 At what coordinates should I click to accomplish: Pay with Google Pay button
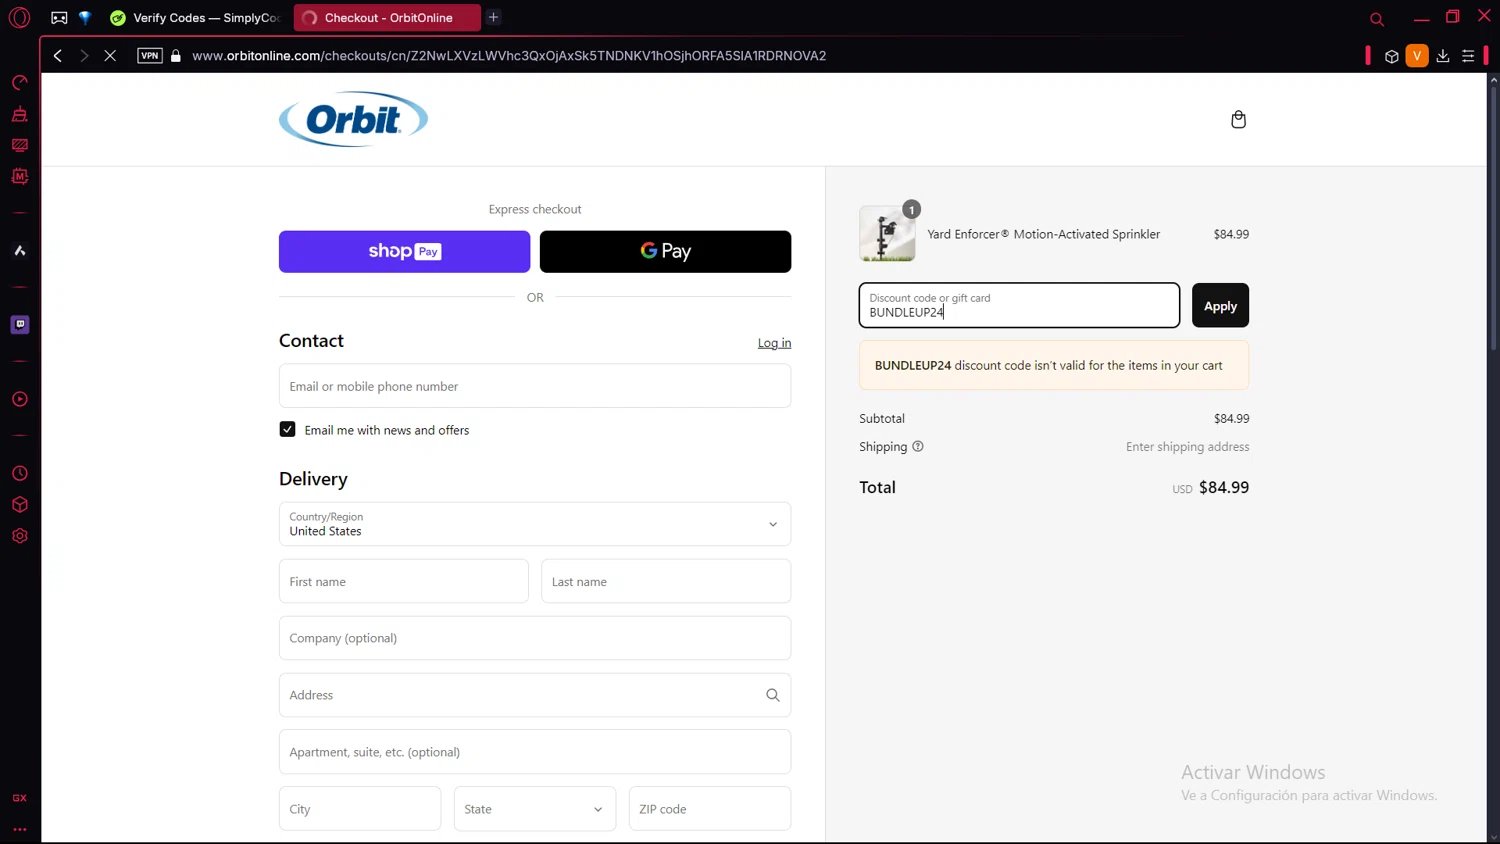(x=665, y=252)
